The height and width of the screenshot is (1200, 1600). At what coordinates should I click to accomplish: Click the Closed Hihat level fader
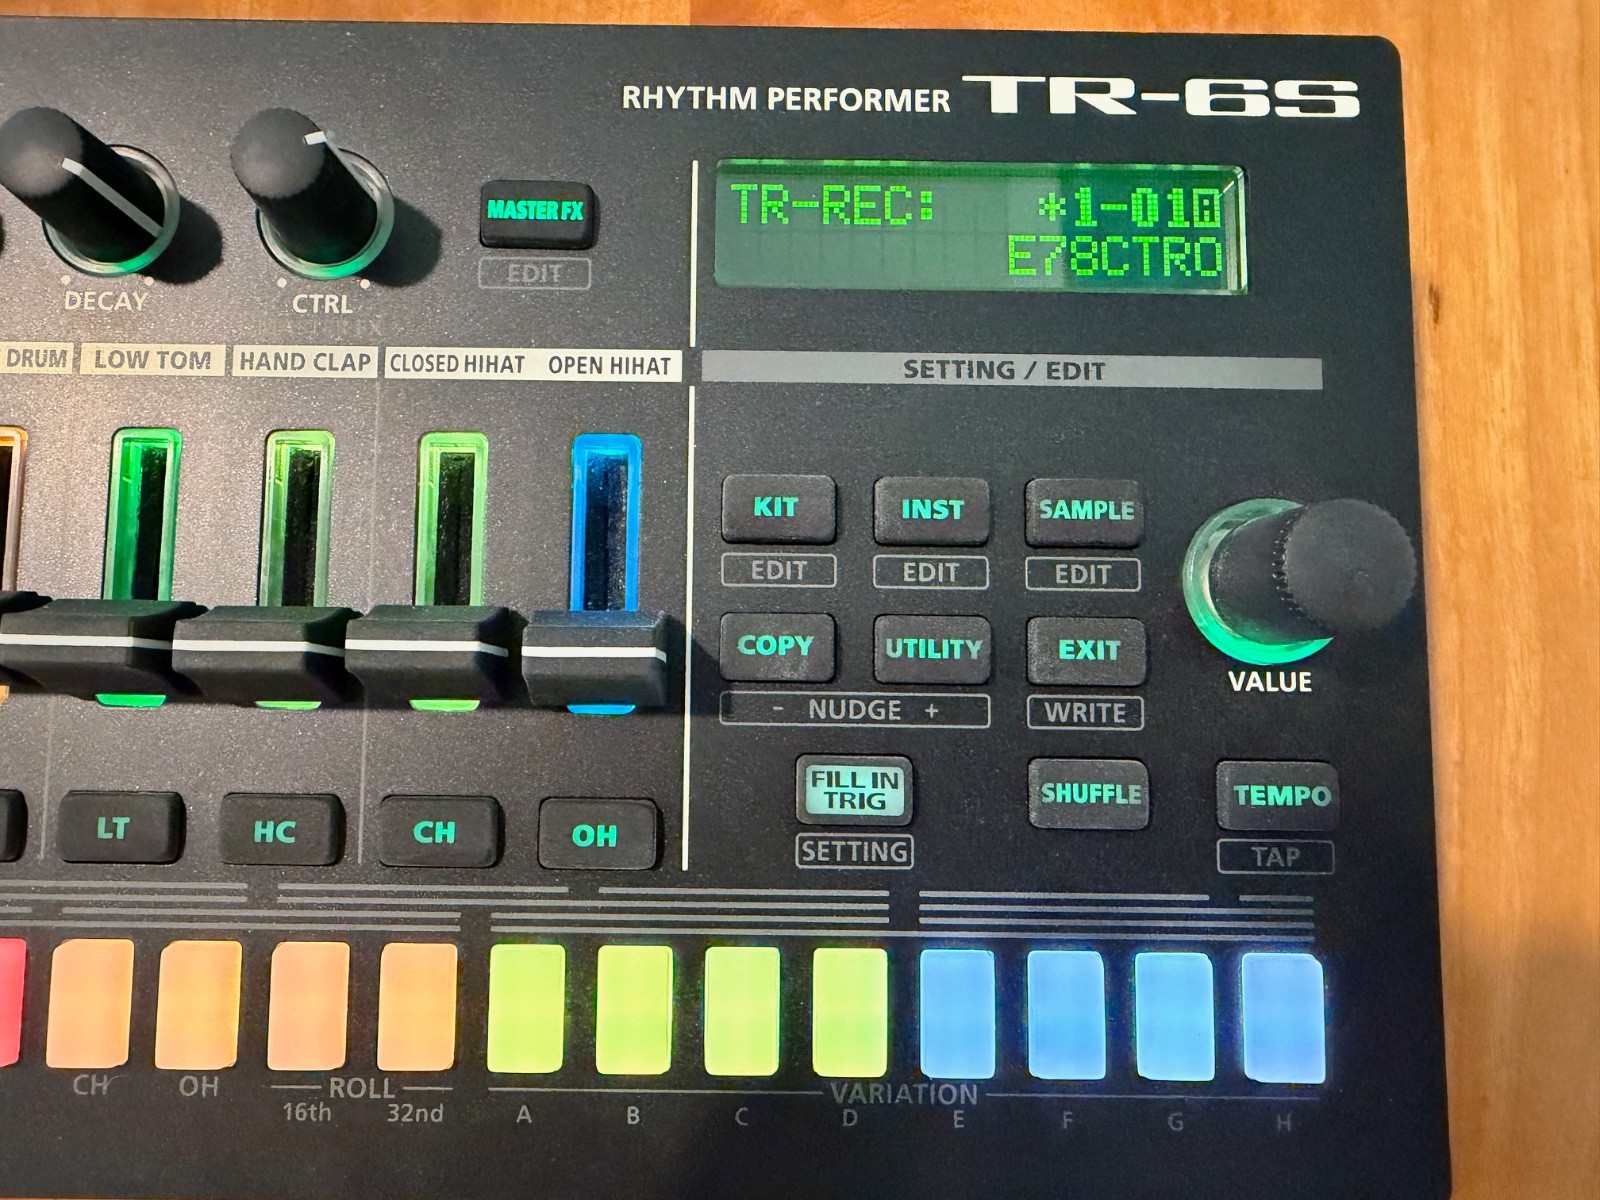[x=432, y=655]
